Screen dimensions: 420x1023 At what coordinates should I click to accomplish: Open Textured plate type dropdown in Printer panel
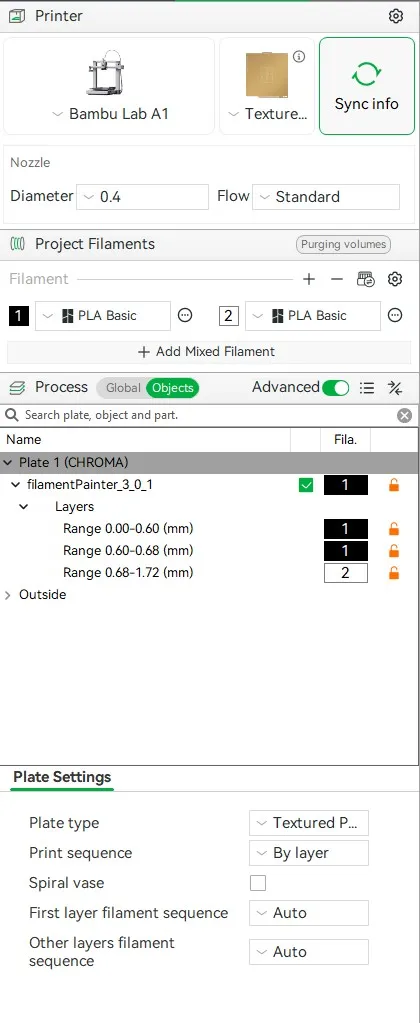(x=267, y=114)
